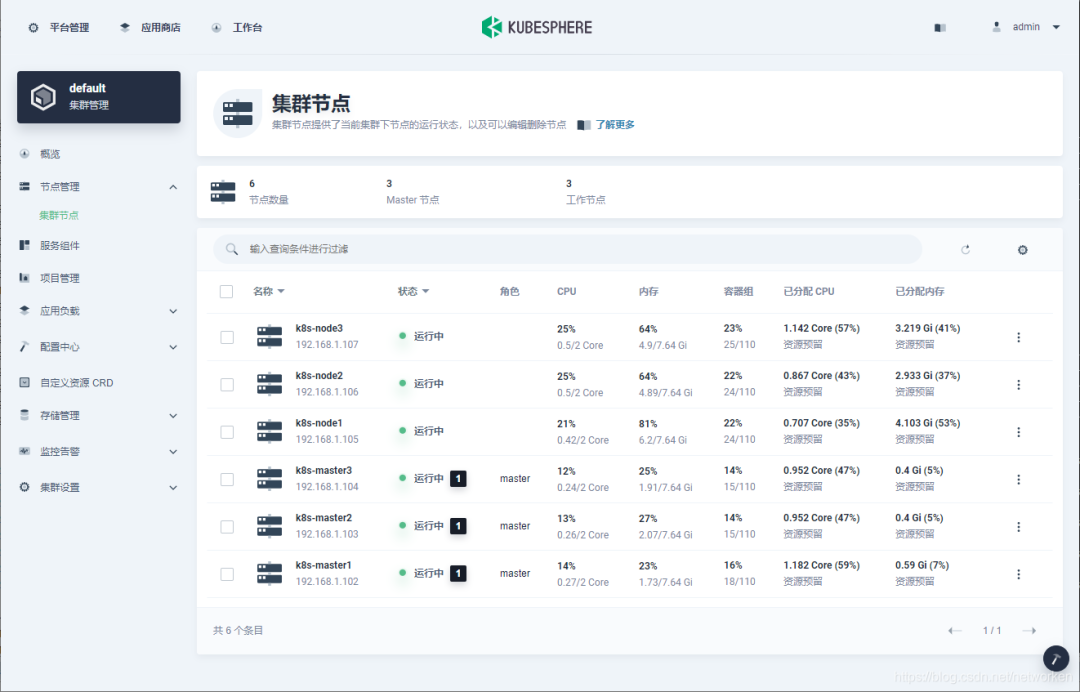Image resolution: width=1080 pixels, height=692 pixels.
Task: Check the k8s-node1 row checkbox
Action: 227,432
